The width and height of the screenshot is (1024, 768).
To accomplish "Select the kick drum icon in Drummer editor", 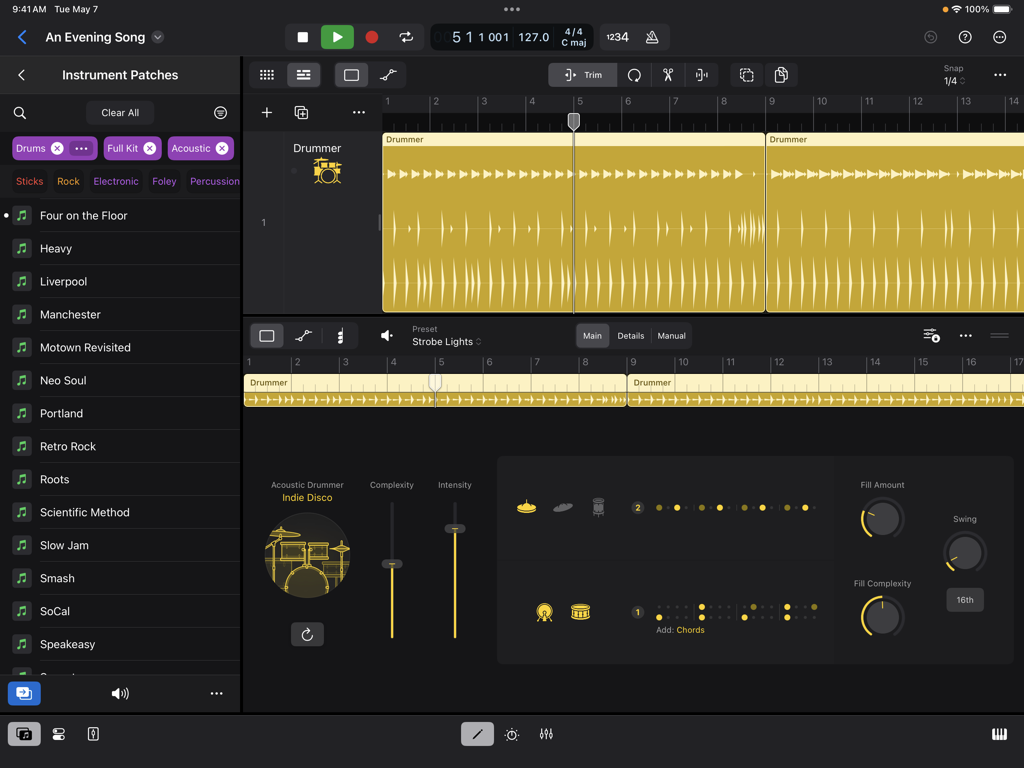I will pos(544,612).
